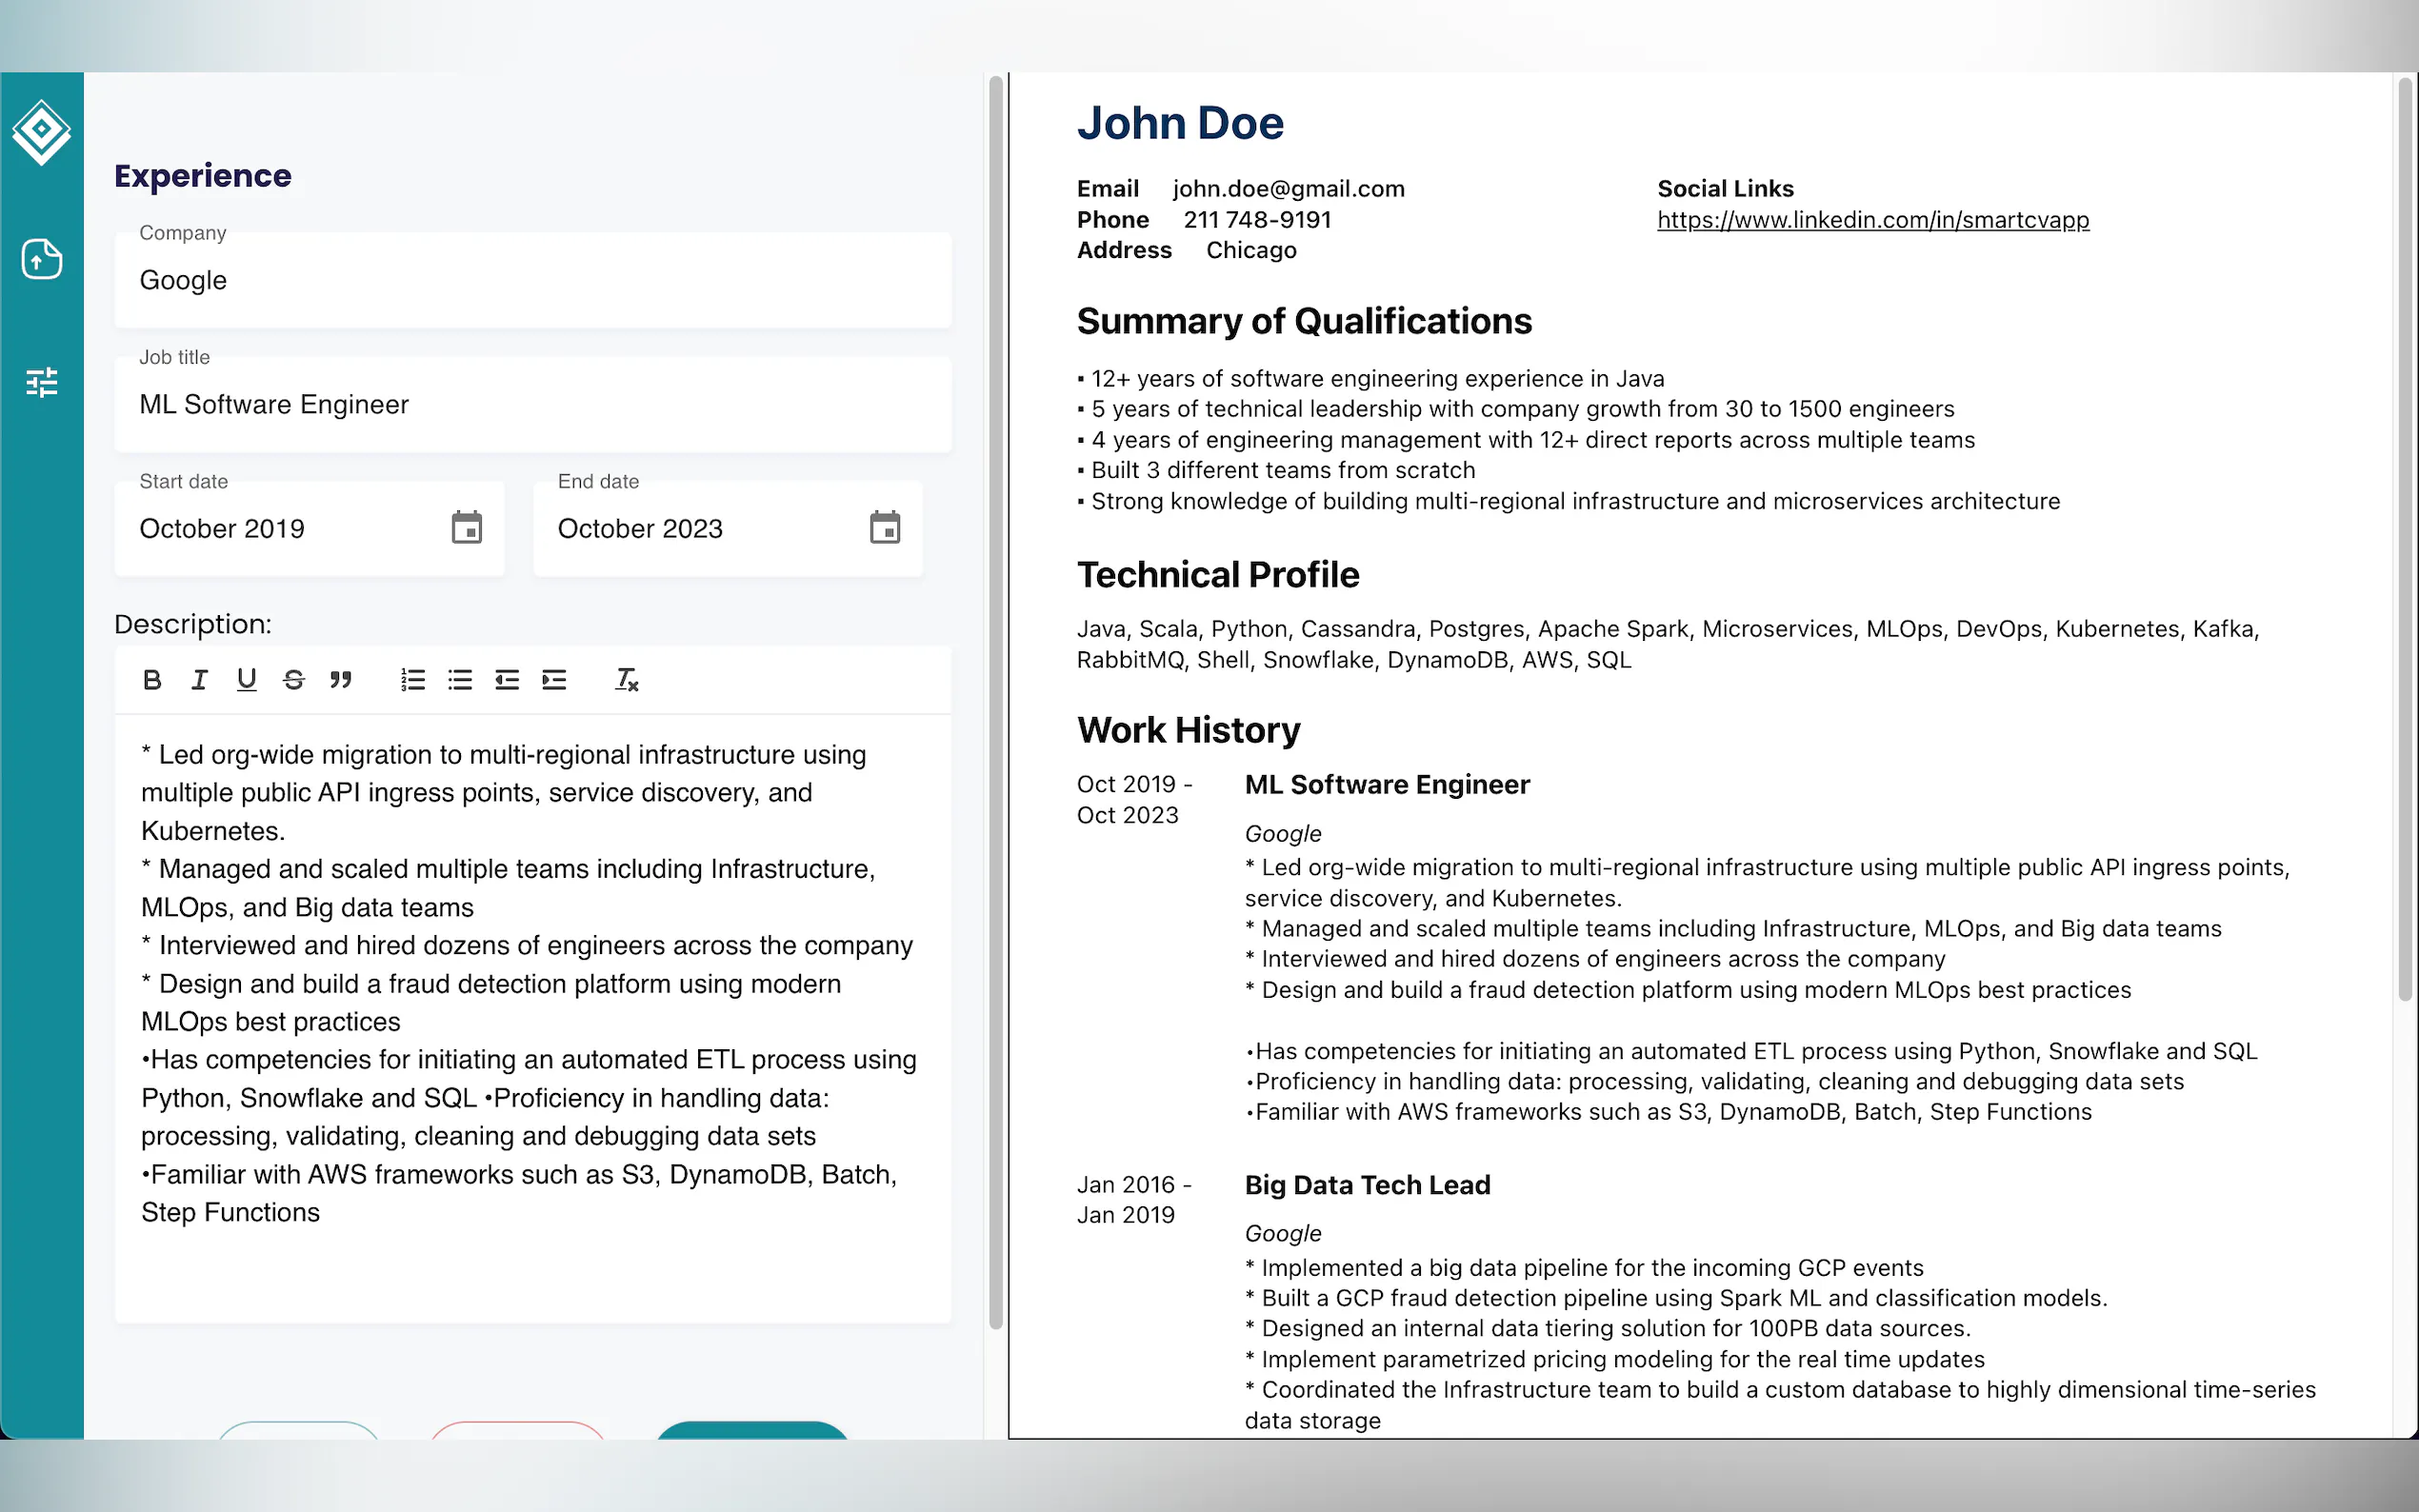Click the Bold formatting icon
This screenshot has width=2419, height=1512.
click(152, 680)
